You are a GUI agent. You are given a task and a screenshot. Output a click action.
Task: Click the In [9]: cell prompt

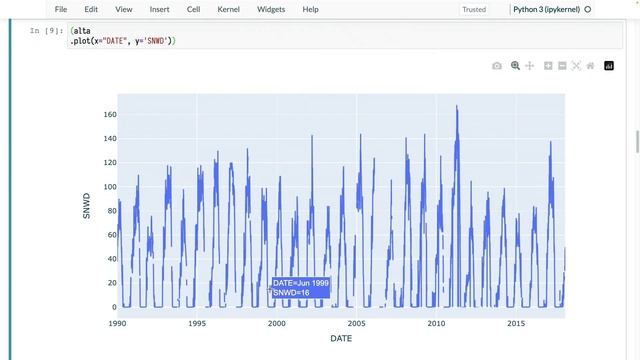pos(47,31)
